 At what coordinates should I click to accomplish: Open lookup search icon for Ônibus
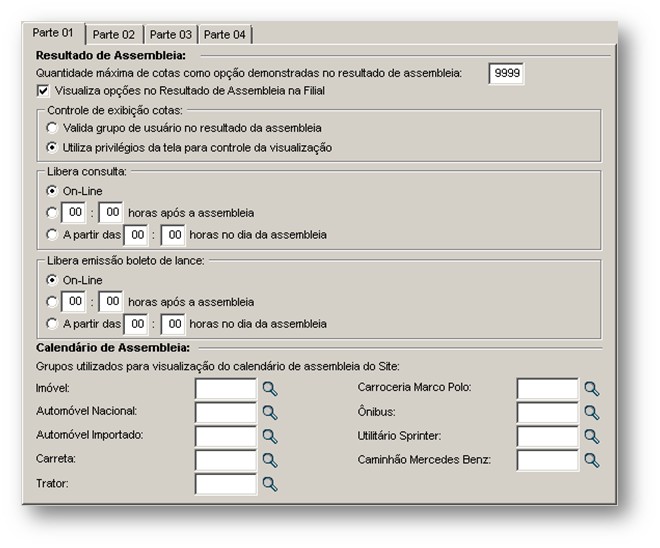click(592, 412)
